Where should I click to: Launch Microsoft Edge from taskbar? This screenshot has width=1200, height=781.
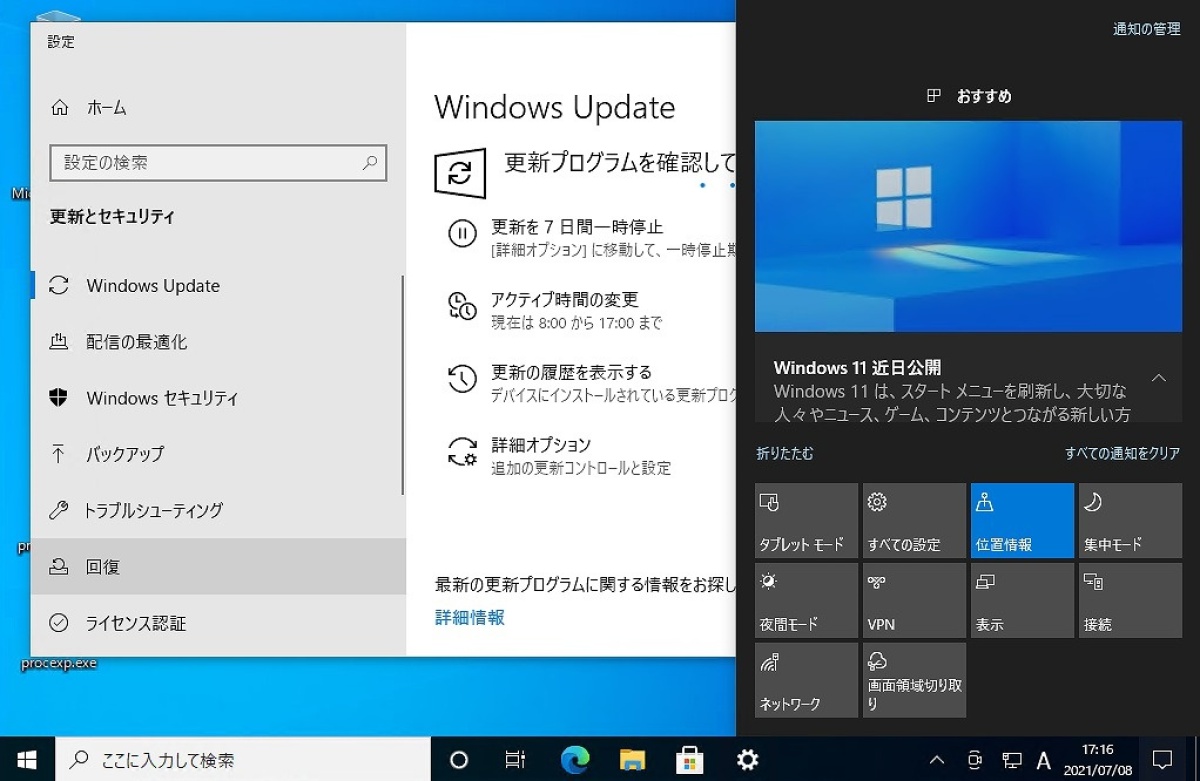coord(575,760)
